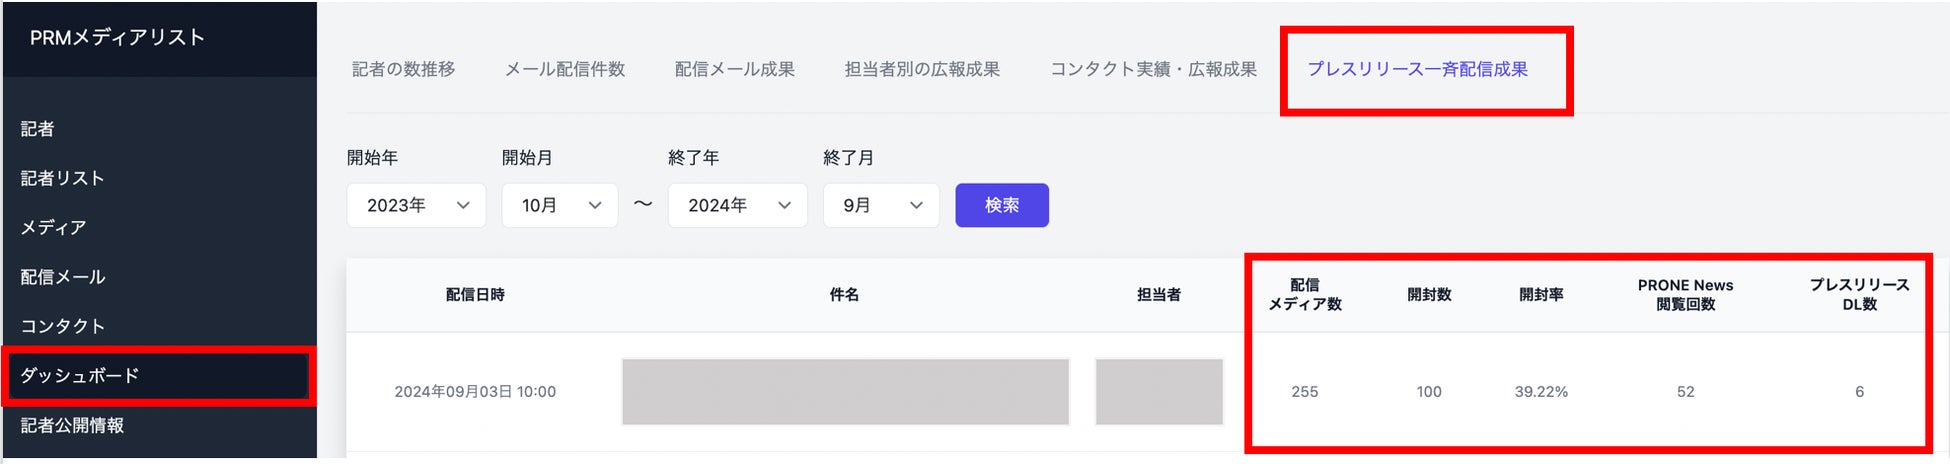
Task: Expand the 終了月 9月 dropdown
Action: (880, 205)
